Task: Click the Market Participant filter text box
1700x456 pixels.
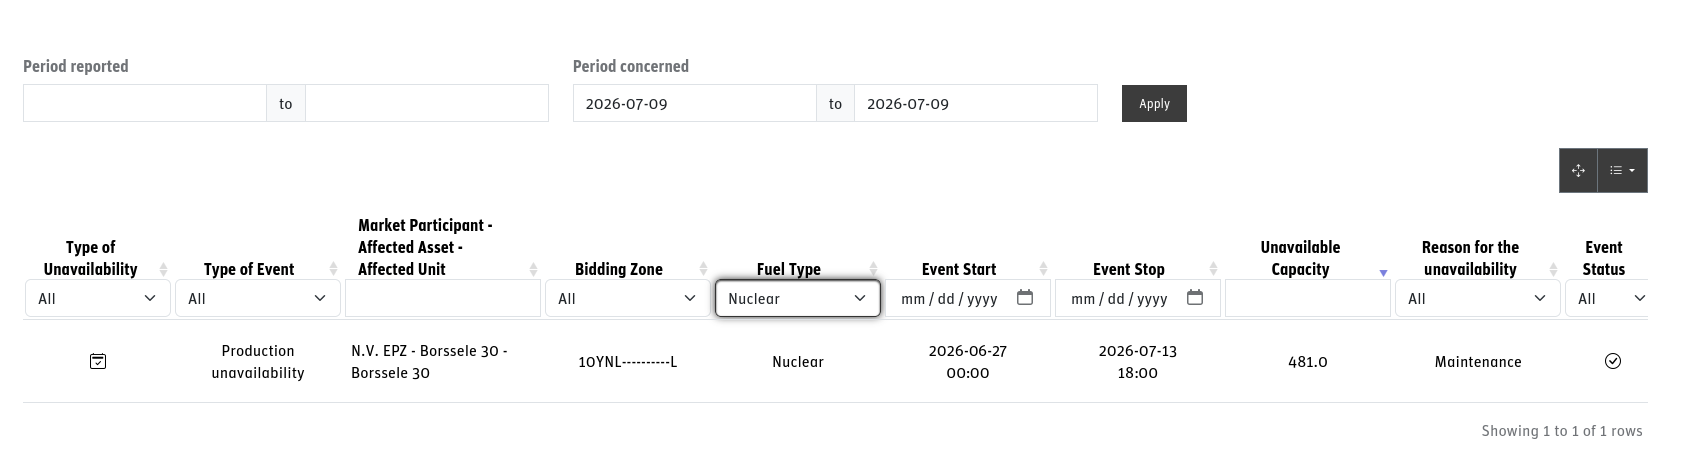Action: tap(442, 298)
